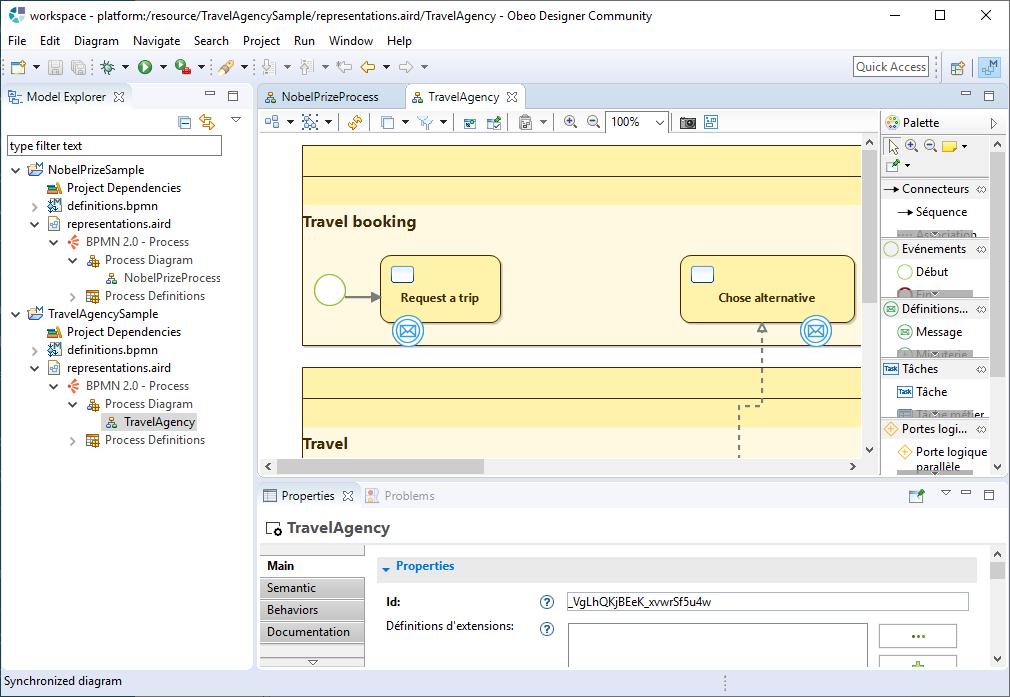Collapse the Properties section header arrow
Screen dimensions: 1010x697
[x=386, y=569]
